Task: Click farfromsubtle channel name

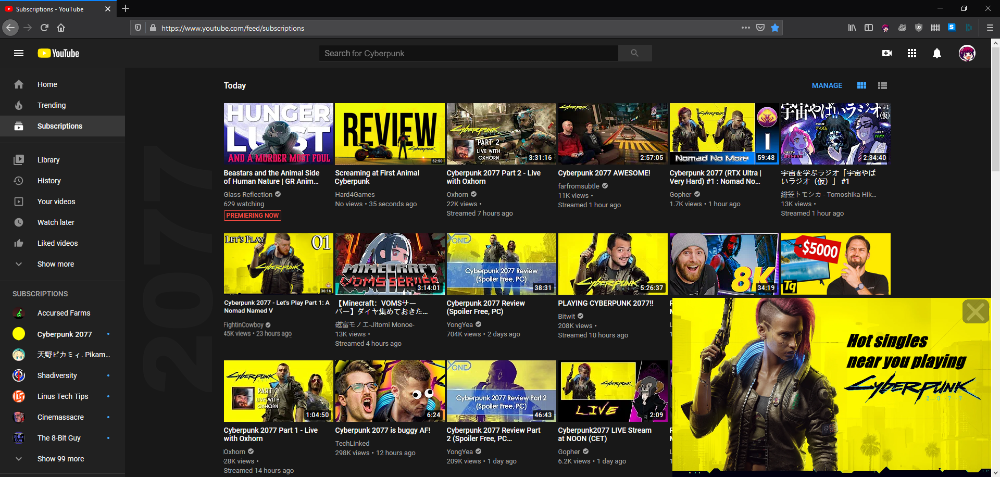Action: [x=579, y=186]
